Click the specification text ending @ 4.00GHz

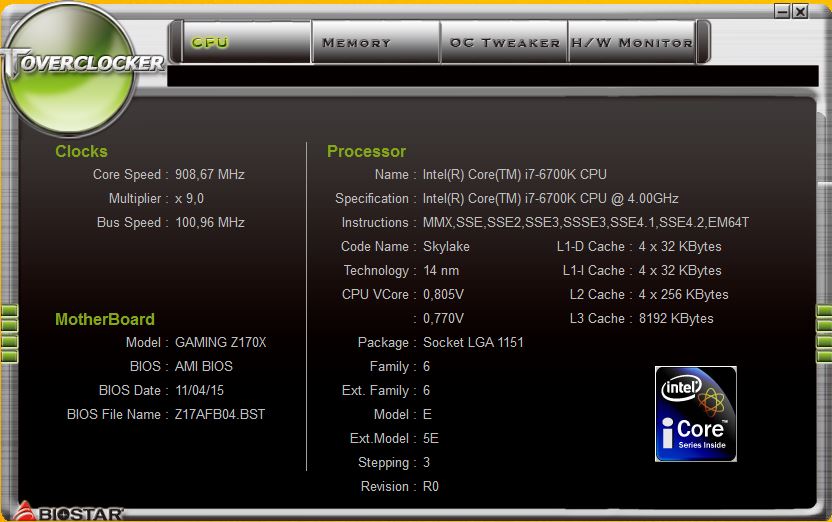tap(551, 199)
